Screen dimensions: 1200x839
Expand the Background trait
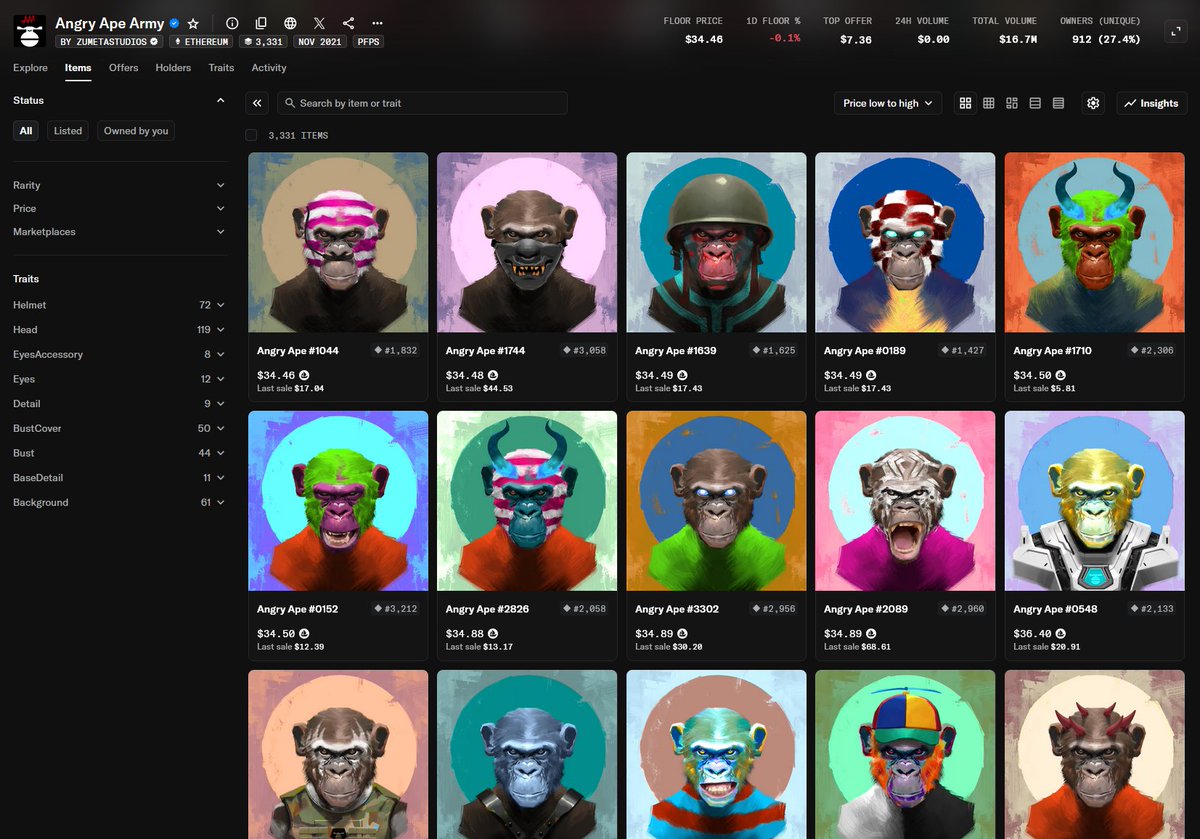tap(120, 502)
